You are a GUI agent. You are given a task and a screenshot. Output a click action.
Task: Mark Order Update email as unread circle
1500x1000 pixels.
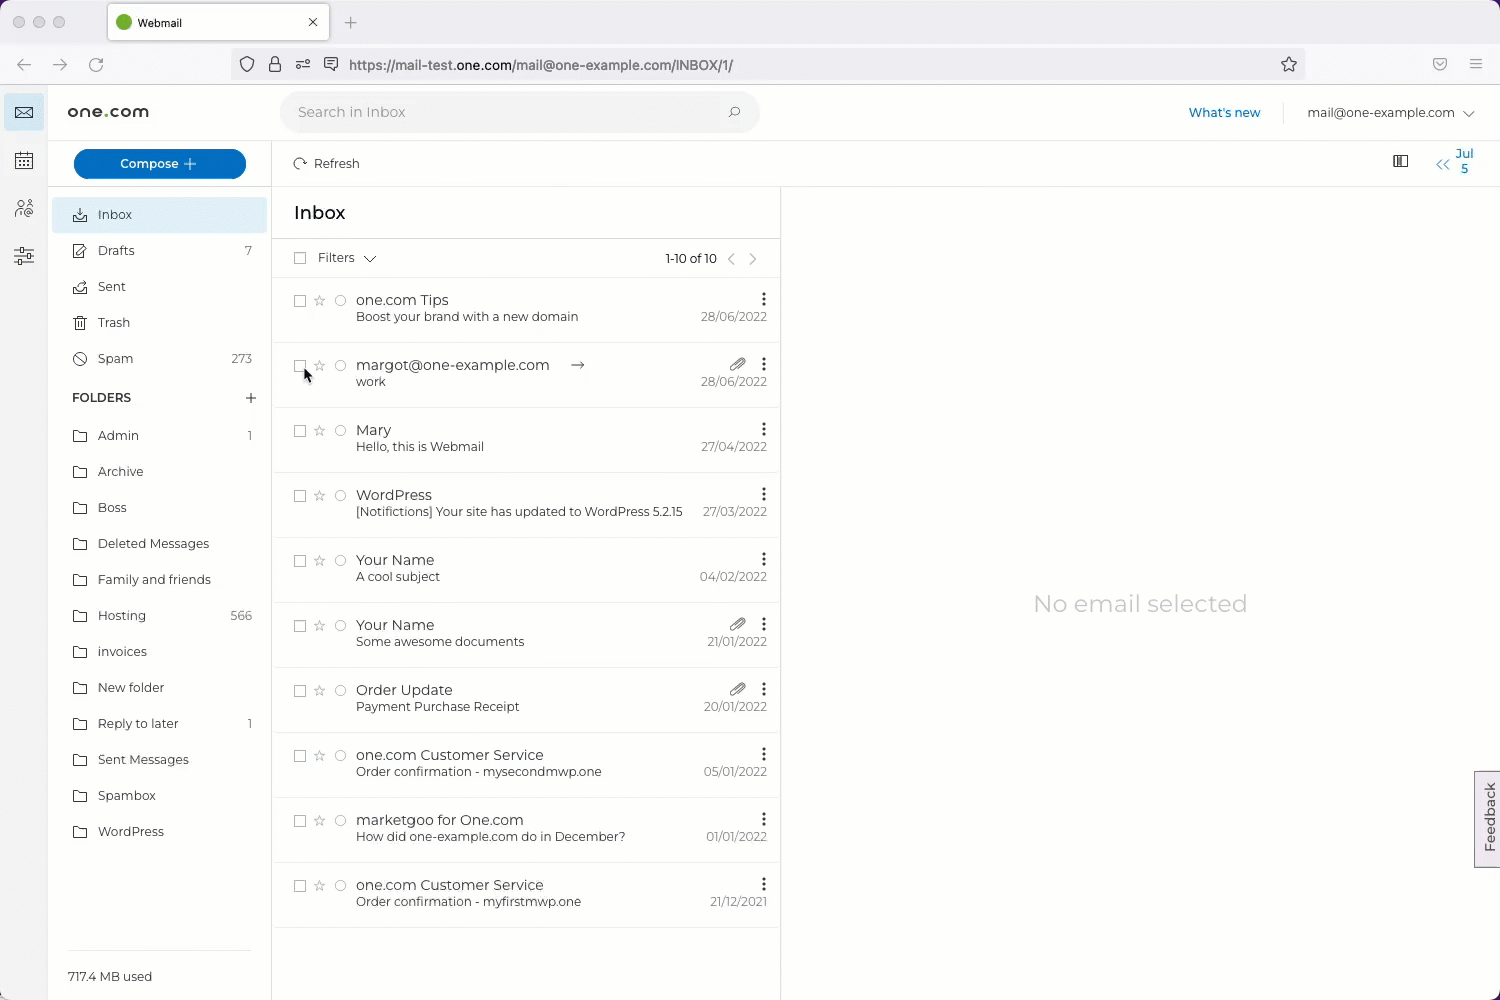click(x=341, y=691)
